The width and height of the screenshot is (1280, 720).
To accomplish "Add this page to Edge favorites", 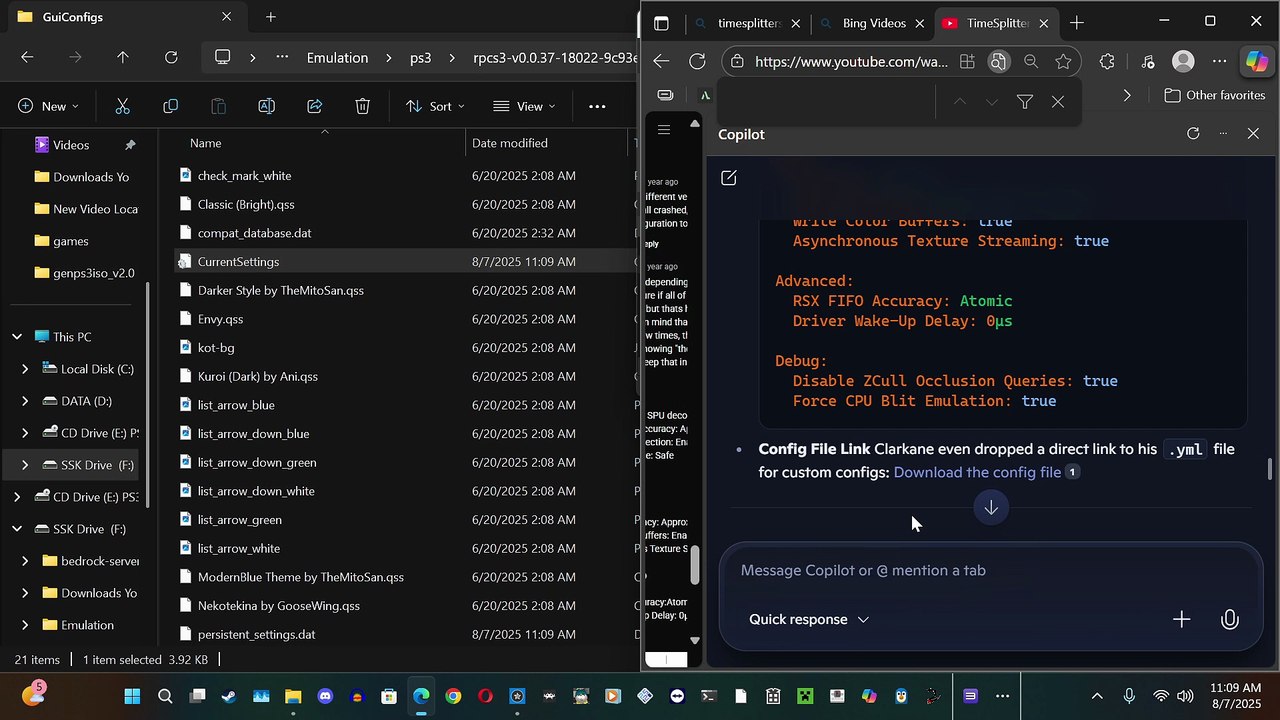I will pyautogui.click(x=1063, y=62).
